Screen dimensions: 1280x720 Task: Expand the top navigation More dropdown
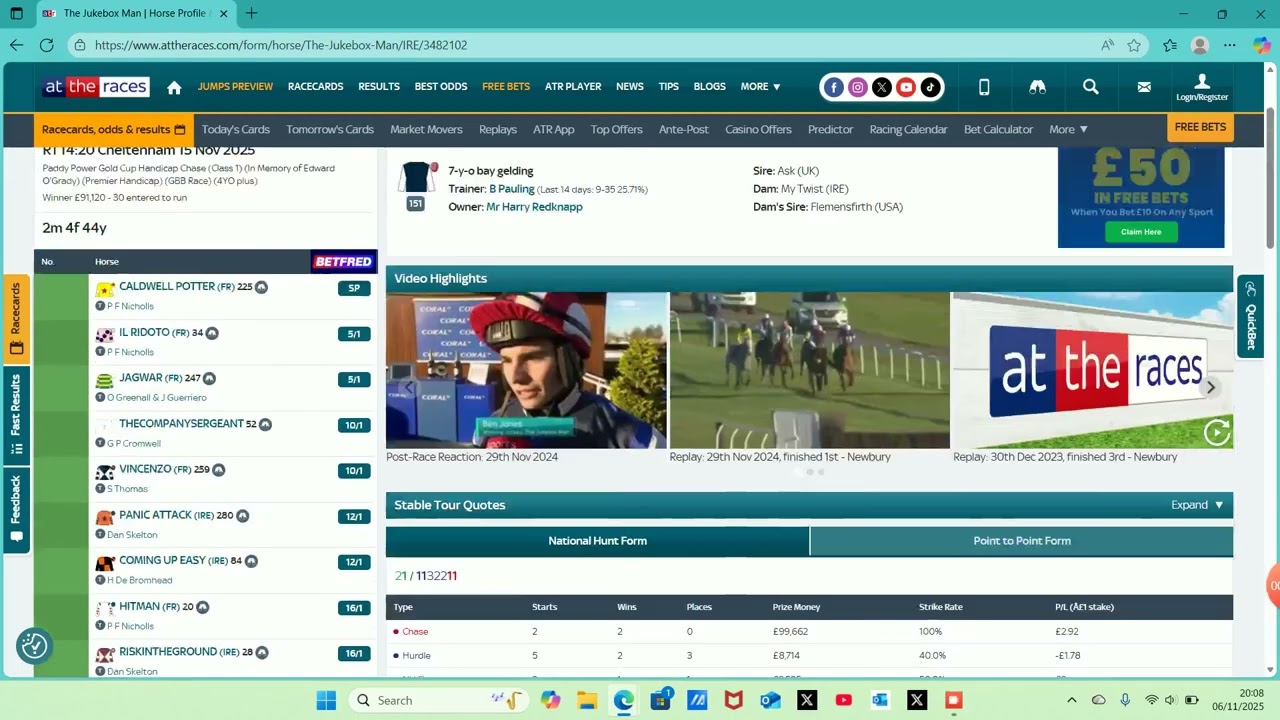click(x=760, y=87)
